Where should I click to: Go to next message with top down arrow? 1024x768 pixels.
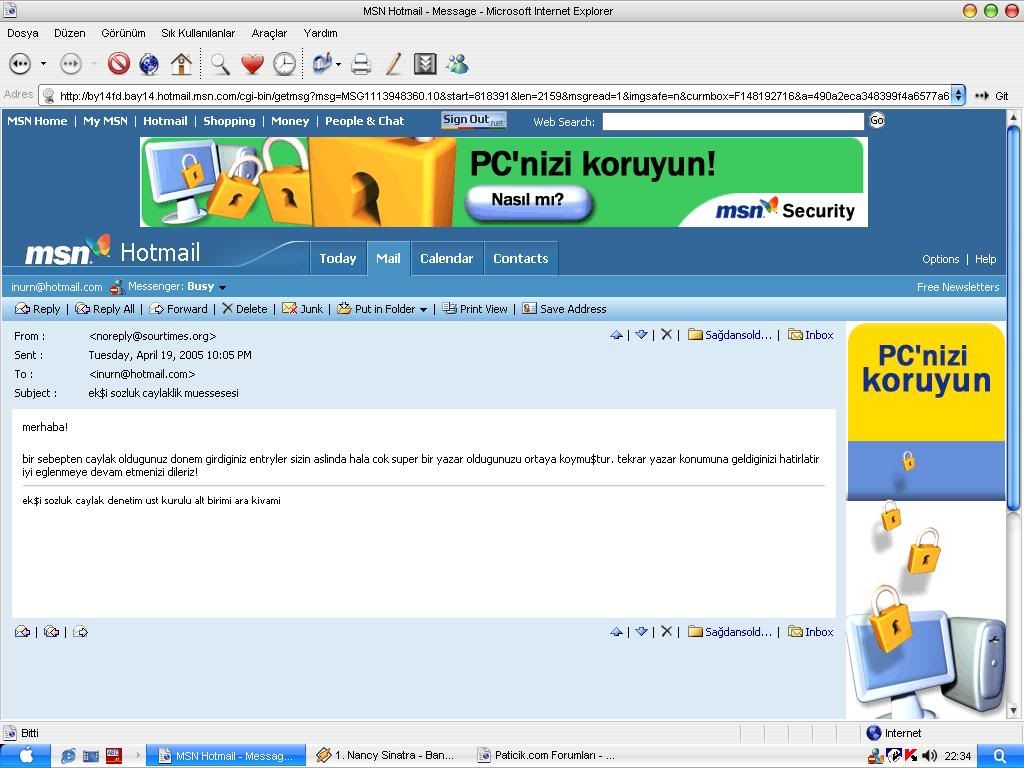(x=641, y=335)
